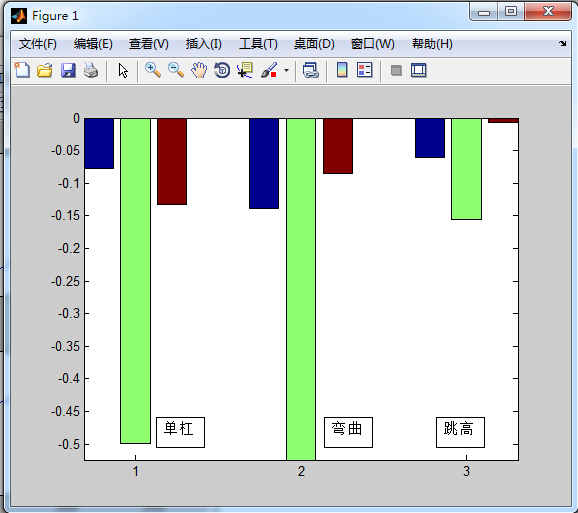The height and width of the screenshot is (513, 578).
Task: Open the 工具(T) menu
Action: 258,44
